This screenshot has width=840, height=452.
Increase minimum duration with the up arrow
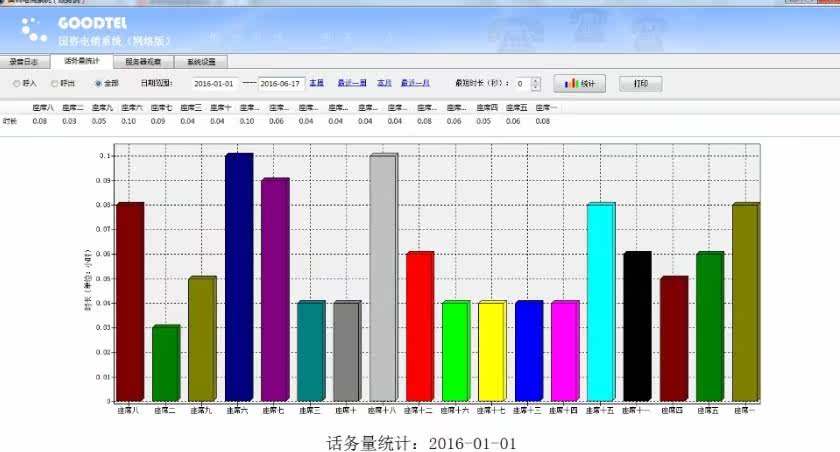pyautogui.click(x=536, y=80)
